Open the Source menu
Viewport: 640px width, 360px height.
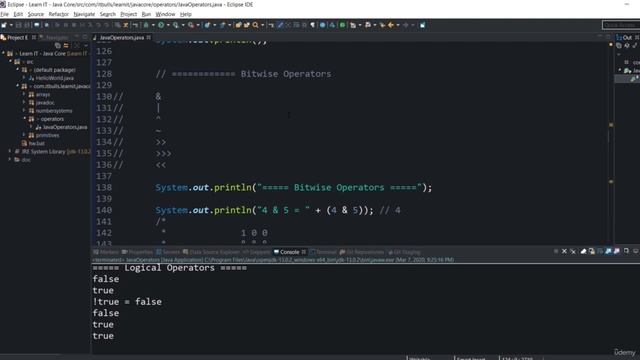tap(36, 14)
